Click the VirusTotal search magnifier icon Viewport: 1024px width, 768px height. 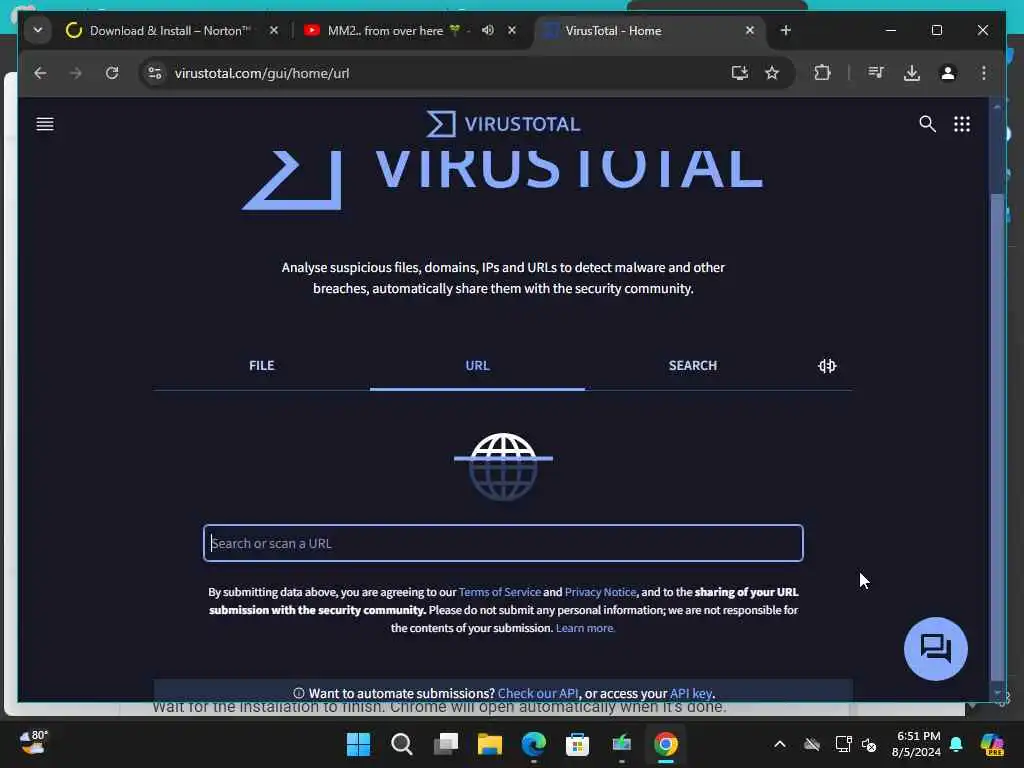927,124
